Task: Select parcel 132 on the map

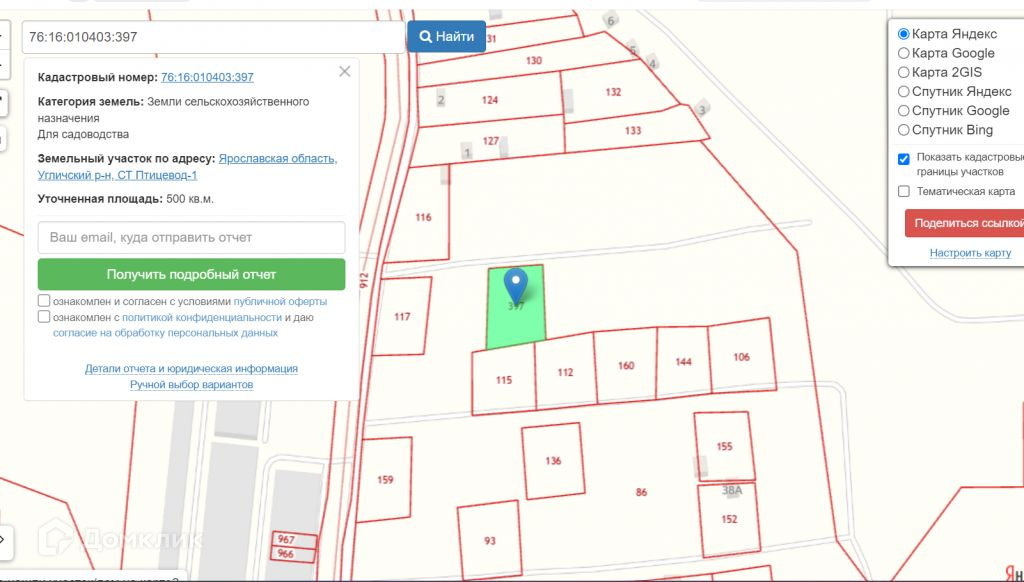Action: 613,92
